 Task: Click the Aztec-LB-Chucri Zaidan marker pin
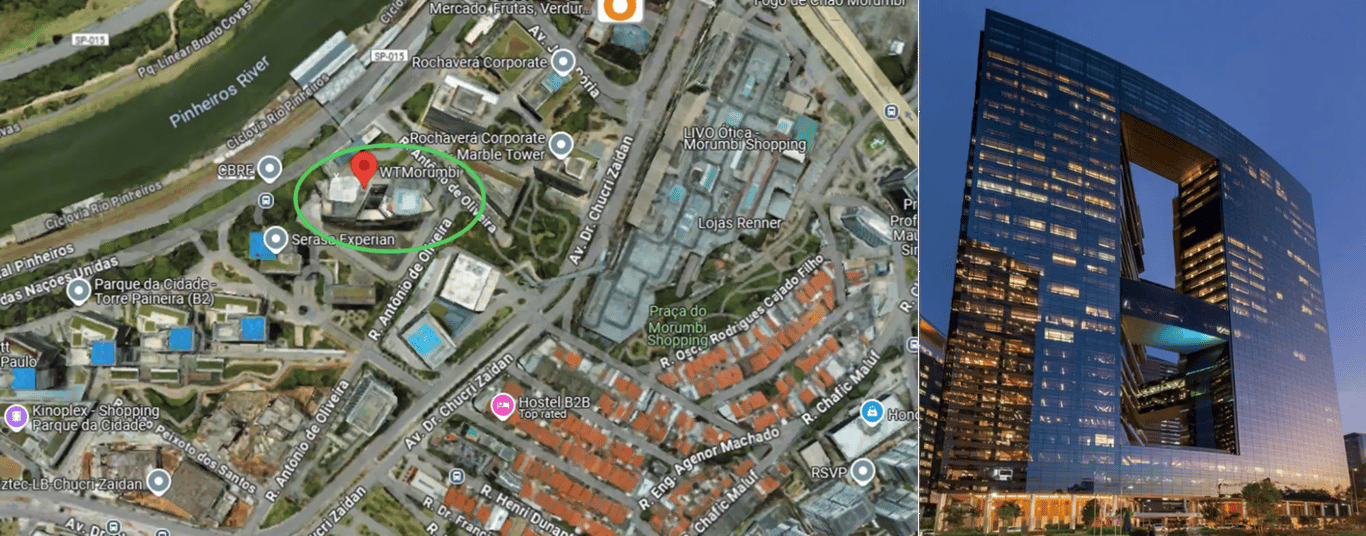coord(159,483)
